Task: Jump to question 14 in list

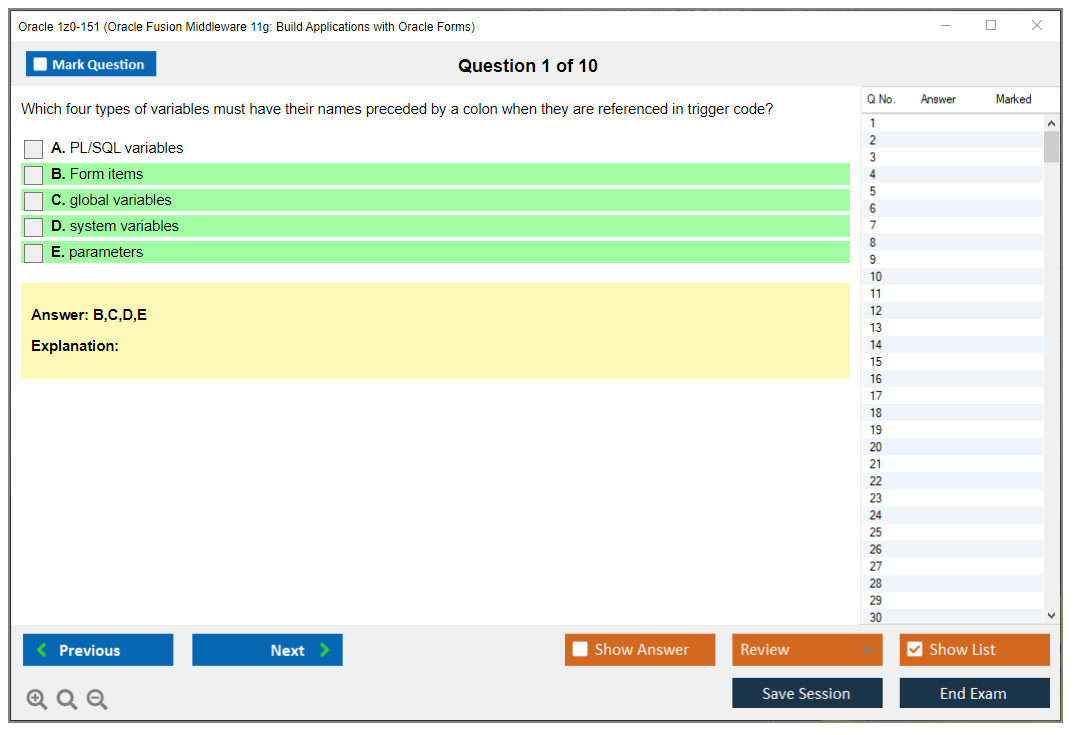Action: (876, 345)
